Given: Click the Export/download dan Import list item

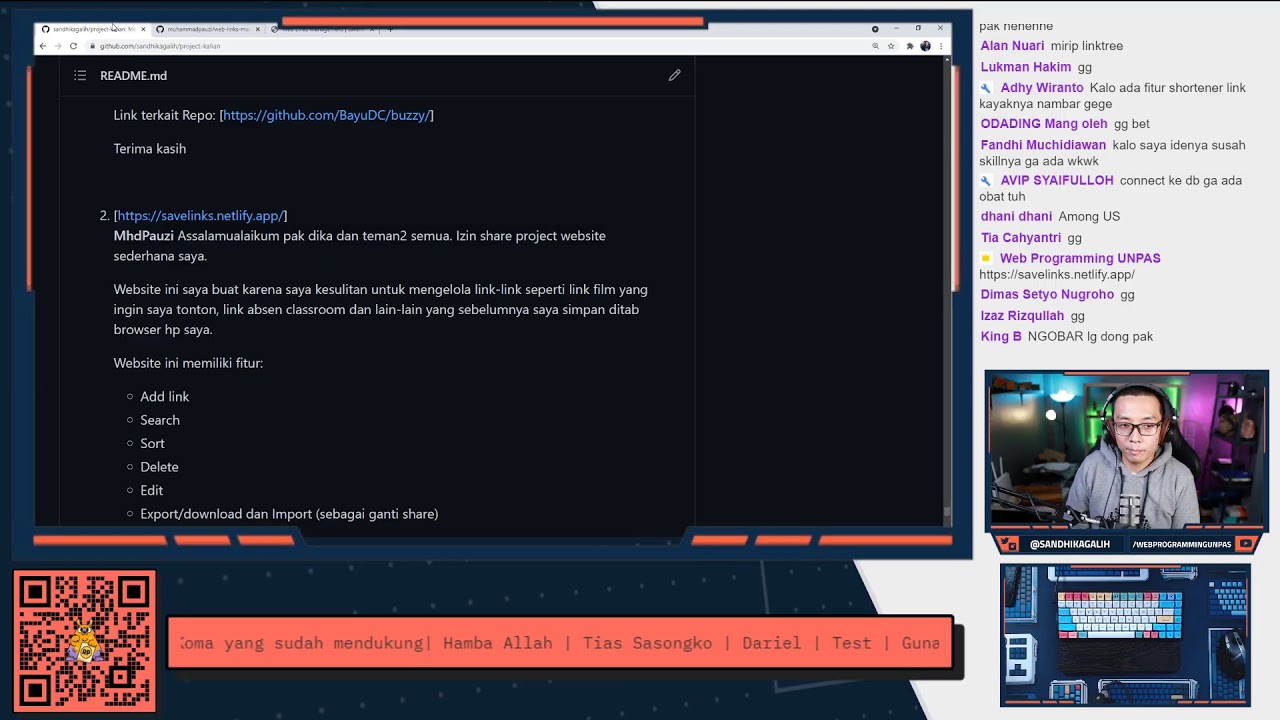Looking at the screenshot, I should tap(289, 514).
